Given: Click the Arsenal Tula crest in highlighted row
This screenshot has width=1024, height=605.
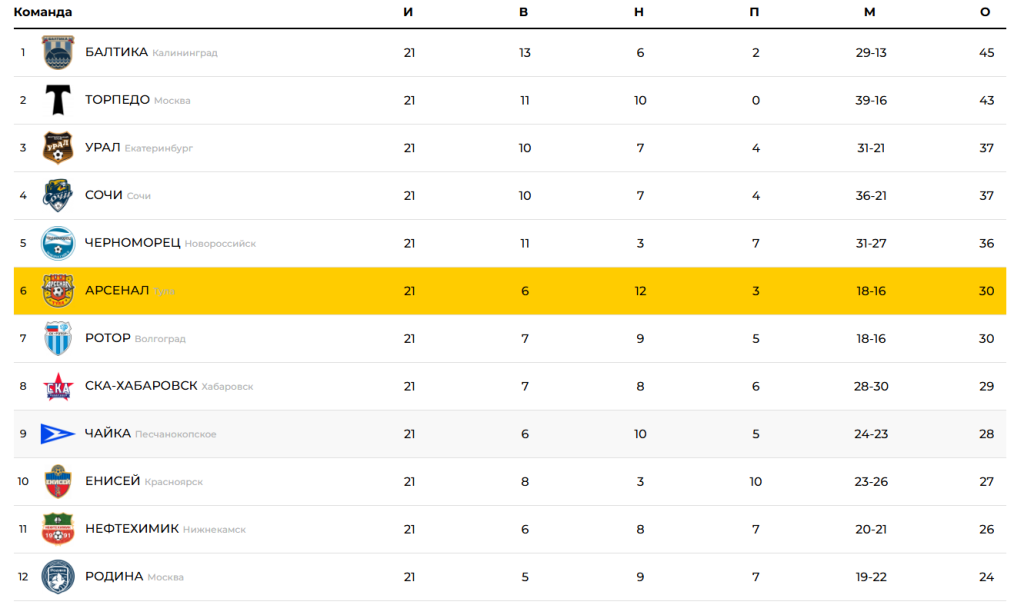Looking at the screenshot, I should pos(58,291).
